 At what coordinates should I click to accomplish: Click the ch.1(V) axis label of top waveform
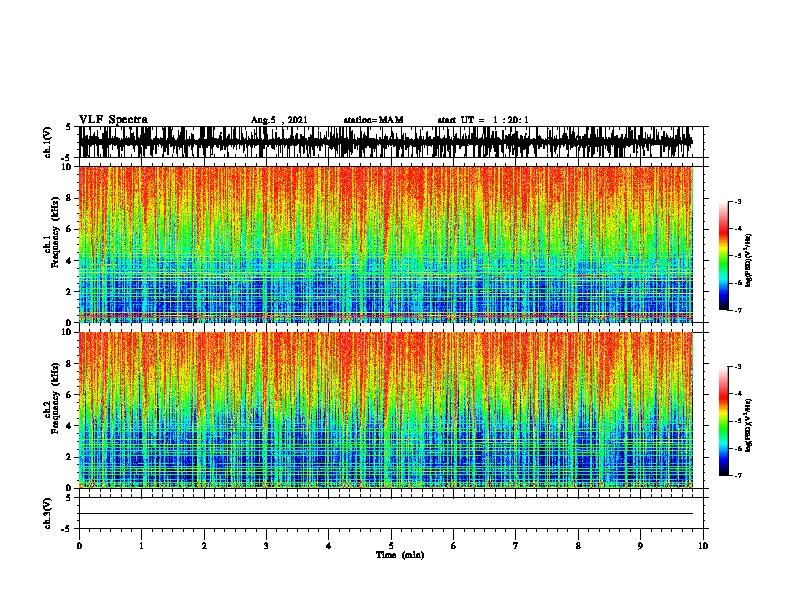[48, 142]
